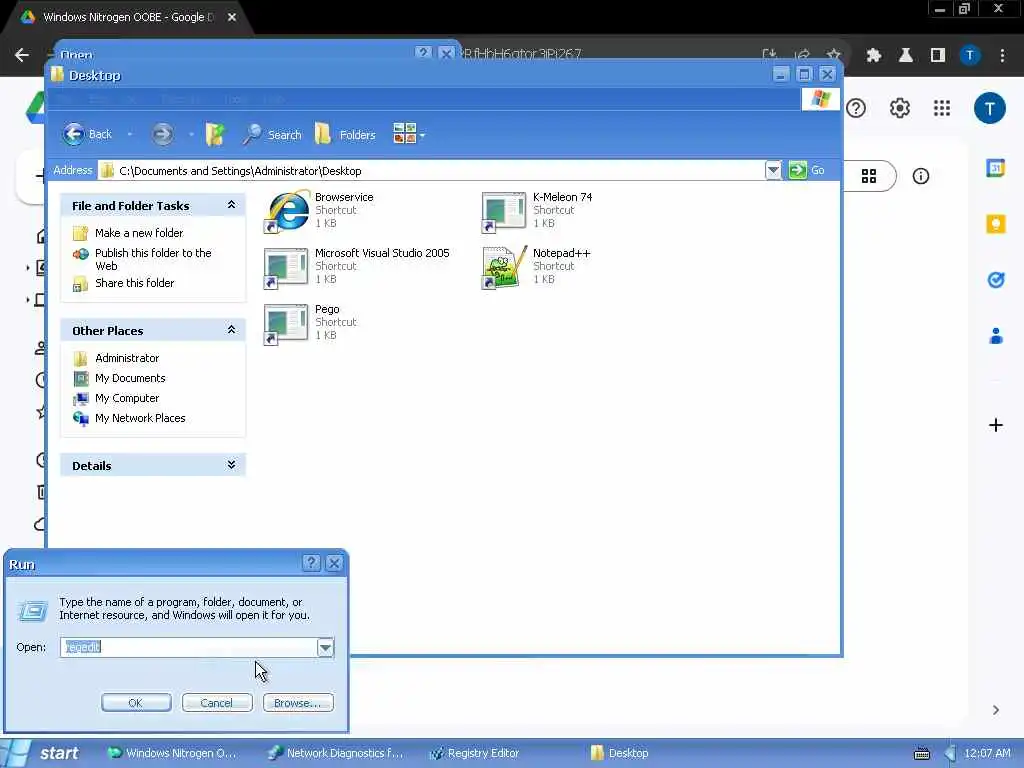Open the Google apps grid icon

942,108
